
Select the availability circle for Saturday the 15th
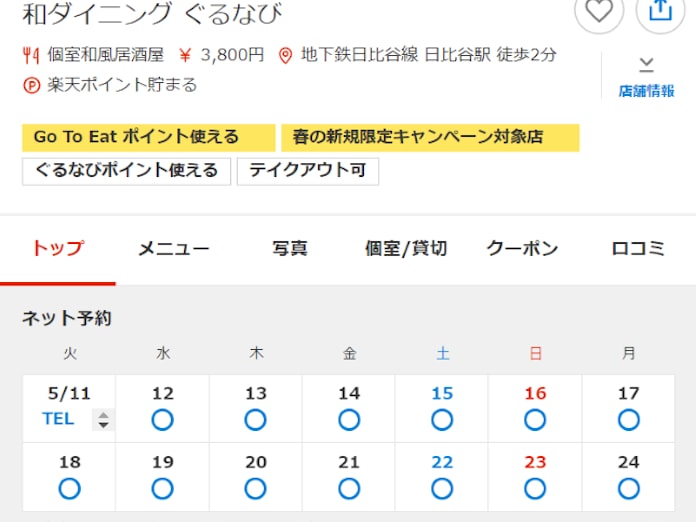441,420
